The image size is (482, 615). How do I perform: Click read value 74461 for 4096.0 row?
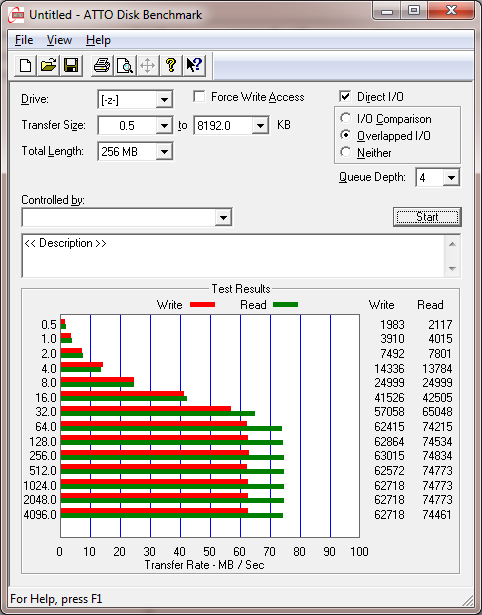coord(437,514)
